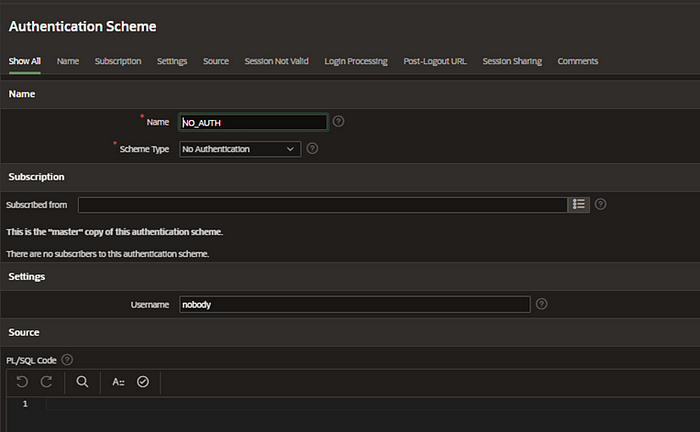
Task: Click the Subscribed from input field
Action: coord(323,205)
